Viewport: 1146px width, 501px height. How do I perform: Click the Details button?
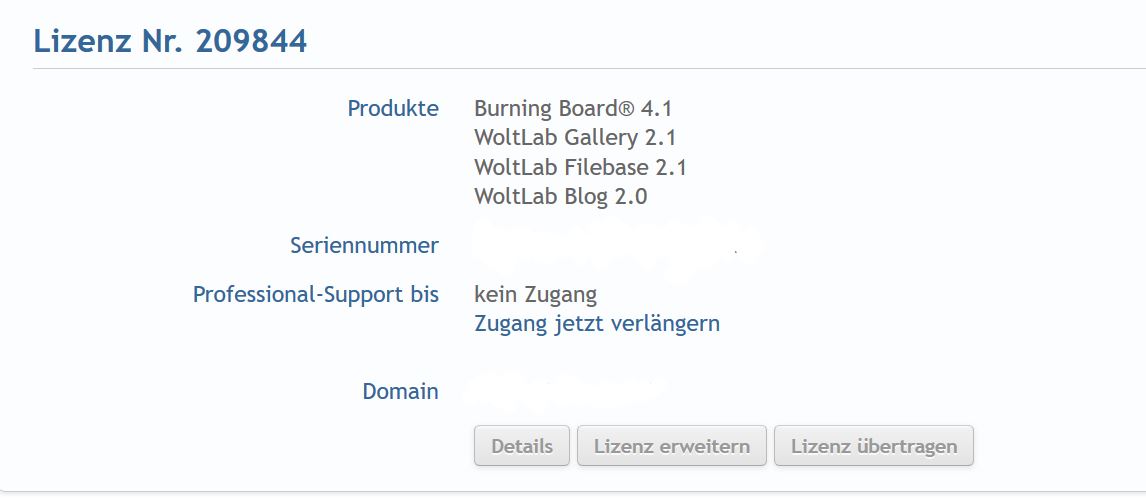(x=521, y=446)
